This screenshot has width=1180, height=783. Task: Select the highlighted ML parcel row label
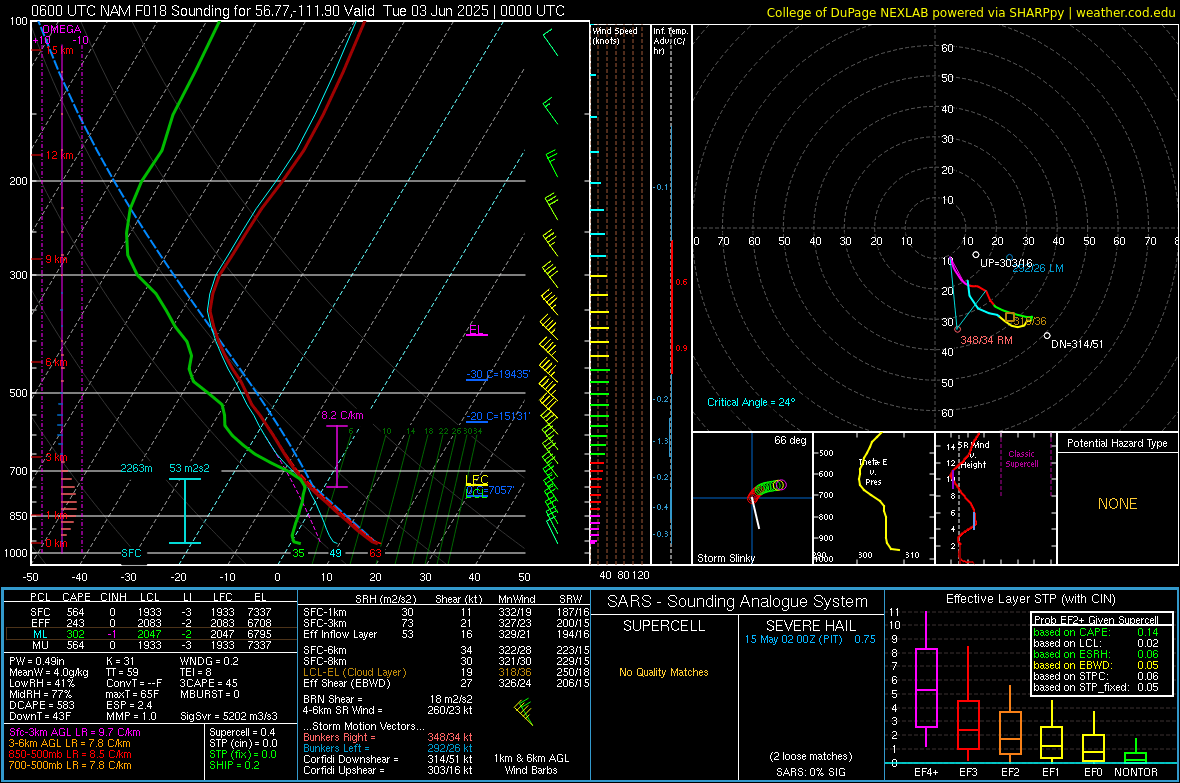[40, 634]
